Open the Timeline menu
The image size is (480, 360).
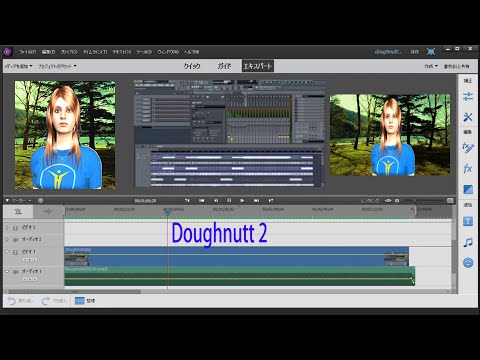[95, 52]
